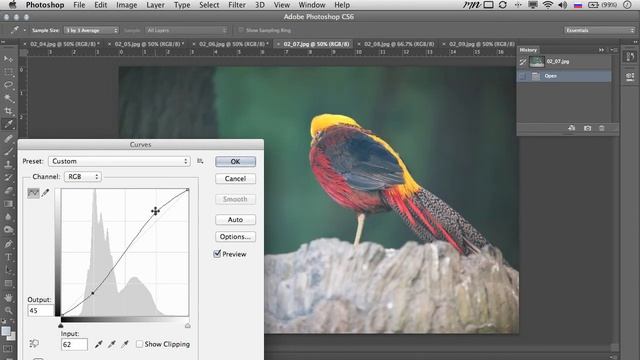Open the Layer menu
Viewport: 640px width, 360px height.
click(155, 5)
